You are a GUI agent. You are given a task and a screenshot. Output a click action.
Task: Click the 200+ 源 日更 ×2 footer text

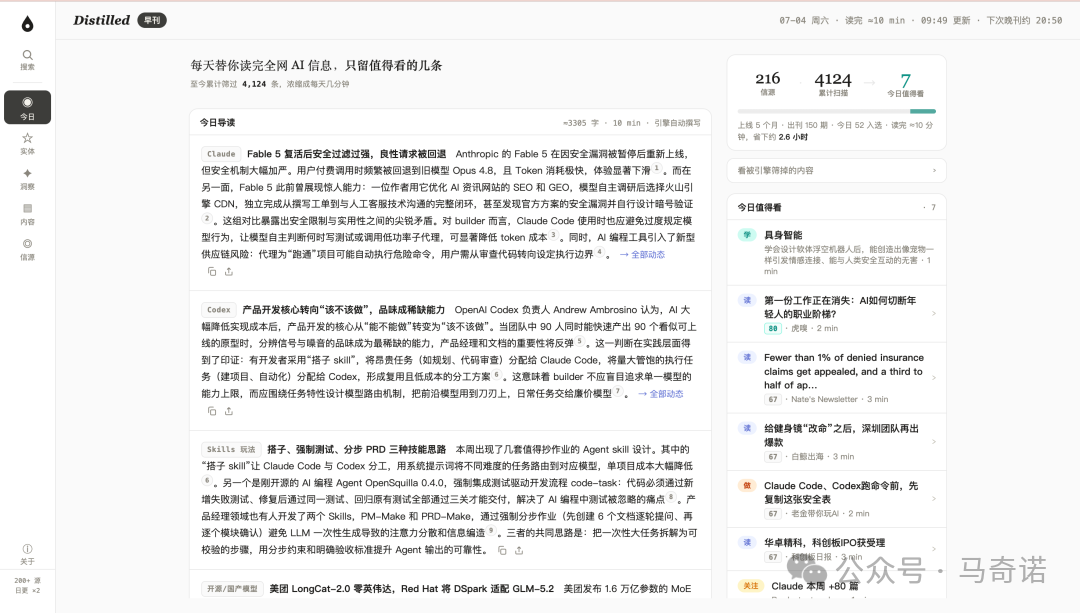(x=28, y=585)
